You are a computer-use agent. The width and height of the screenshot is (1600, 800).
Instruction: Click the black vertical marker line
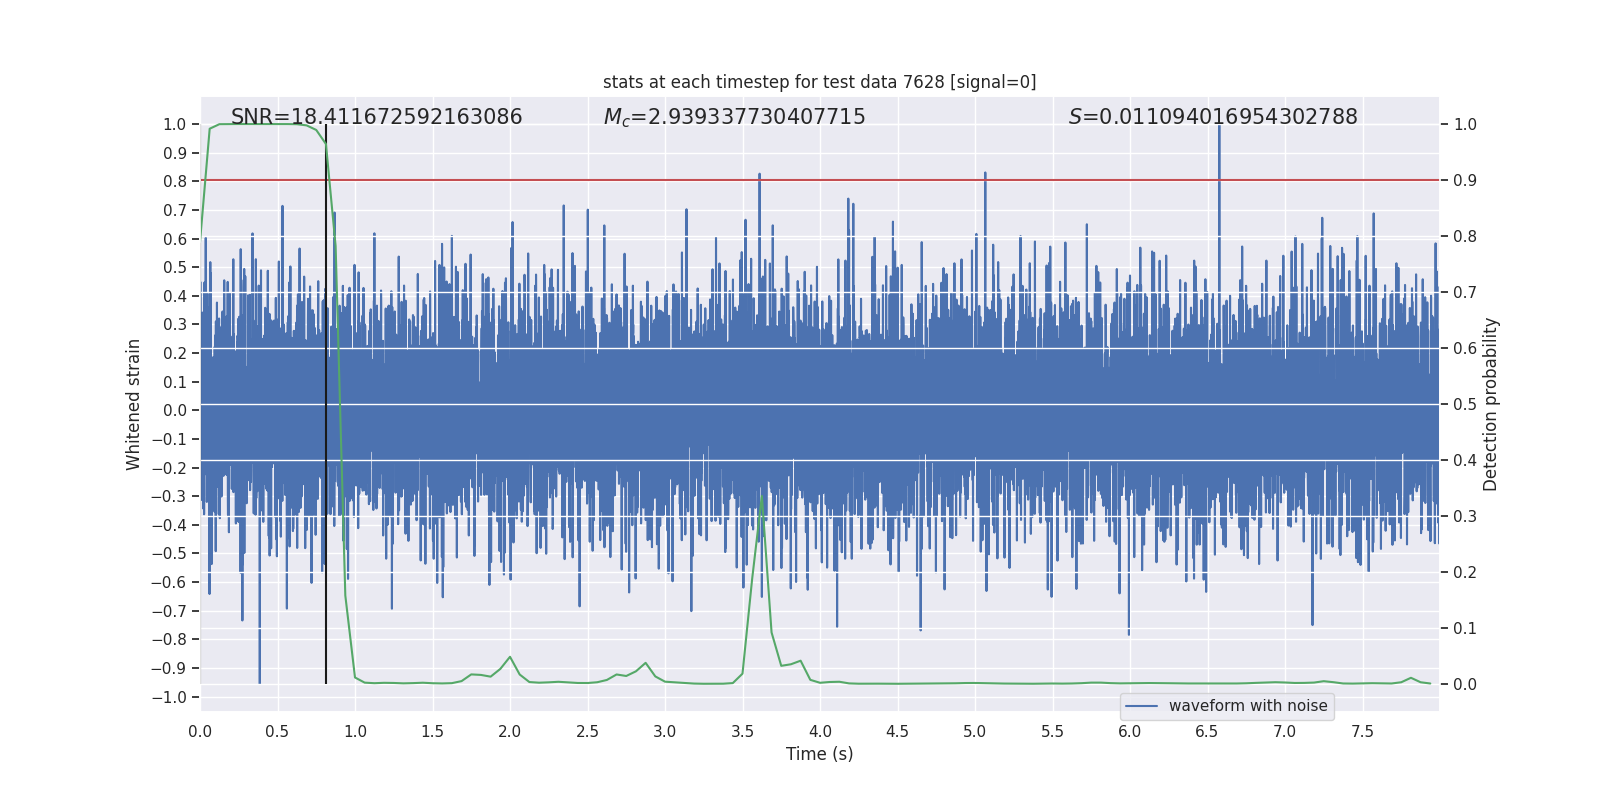point(326,400)
